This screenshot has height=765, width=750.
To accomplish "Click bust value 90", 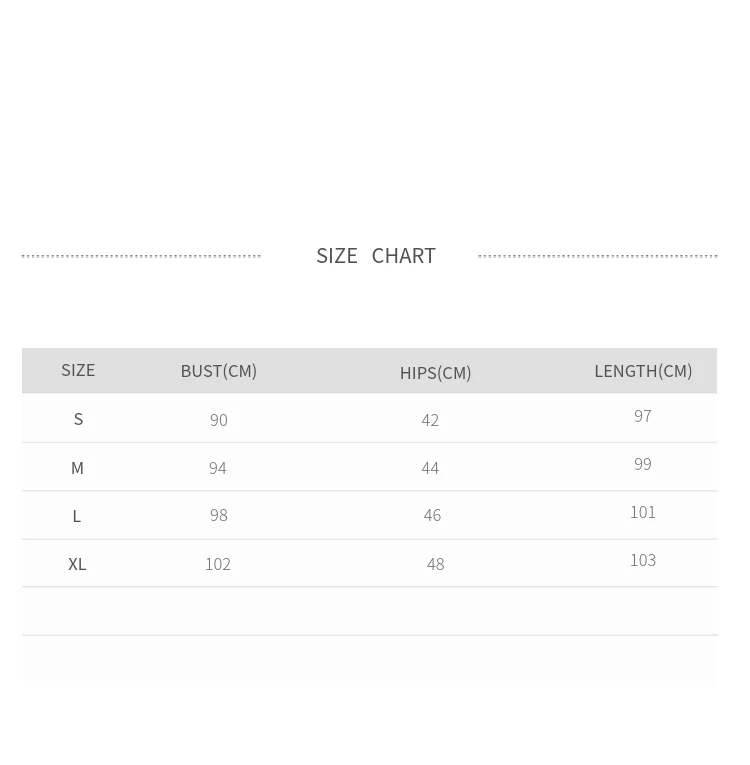I will pyautogui.click(x=219, y=420).
